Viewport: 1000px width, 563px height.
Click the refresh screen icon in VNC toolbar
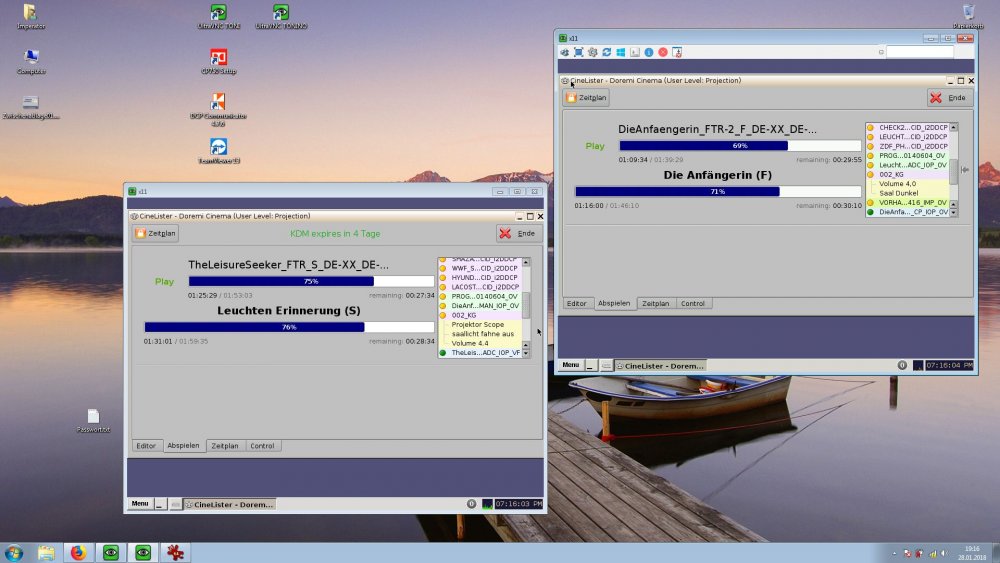point(606,52)
